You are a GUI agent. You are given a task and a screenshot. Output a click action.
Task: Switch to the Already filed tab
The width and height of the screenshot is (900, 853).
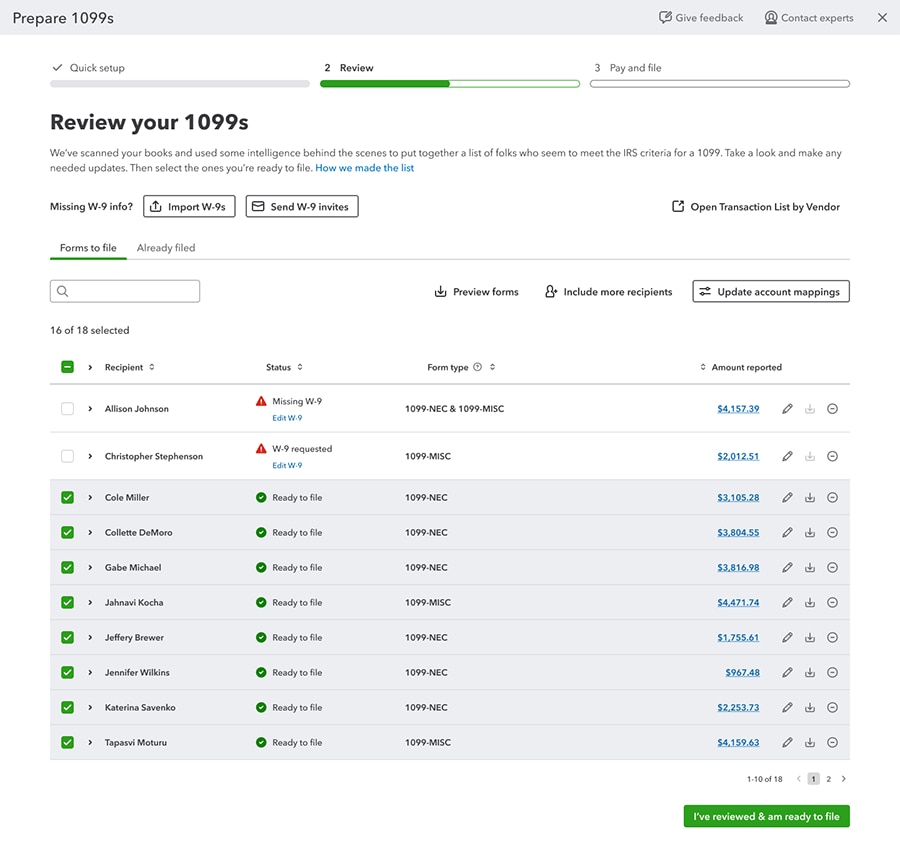166,248
